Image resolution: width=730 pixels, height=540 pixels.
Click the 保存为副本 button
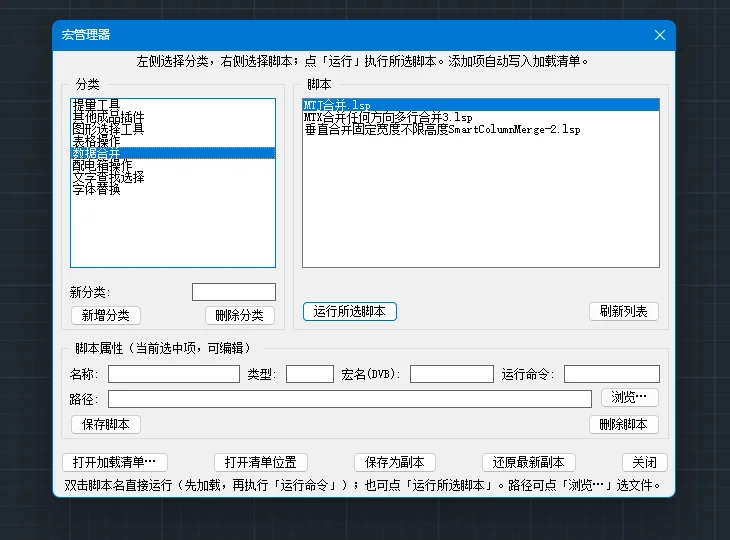click(x=395, y=462)
